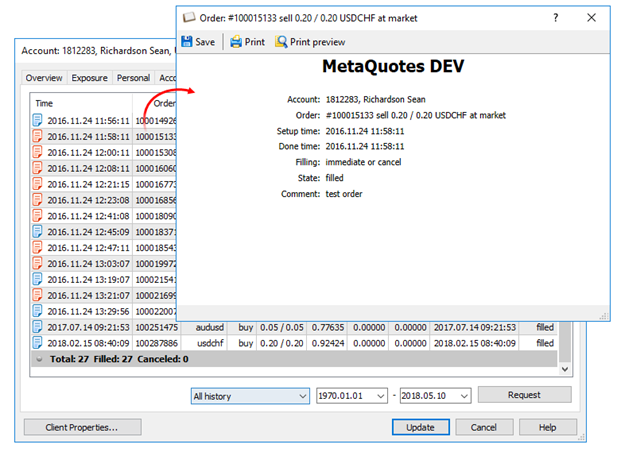Click the order icon for 2016.11.24 12:41:08
This screenshot has height=456, width=617.
tap(37, 216)
